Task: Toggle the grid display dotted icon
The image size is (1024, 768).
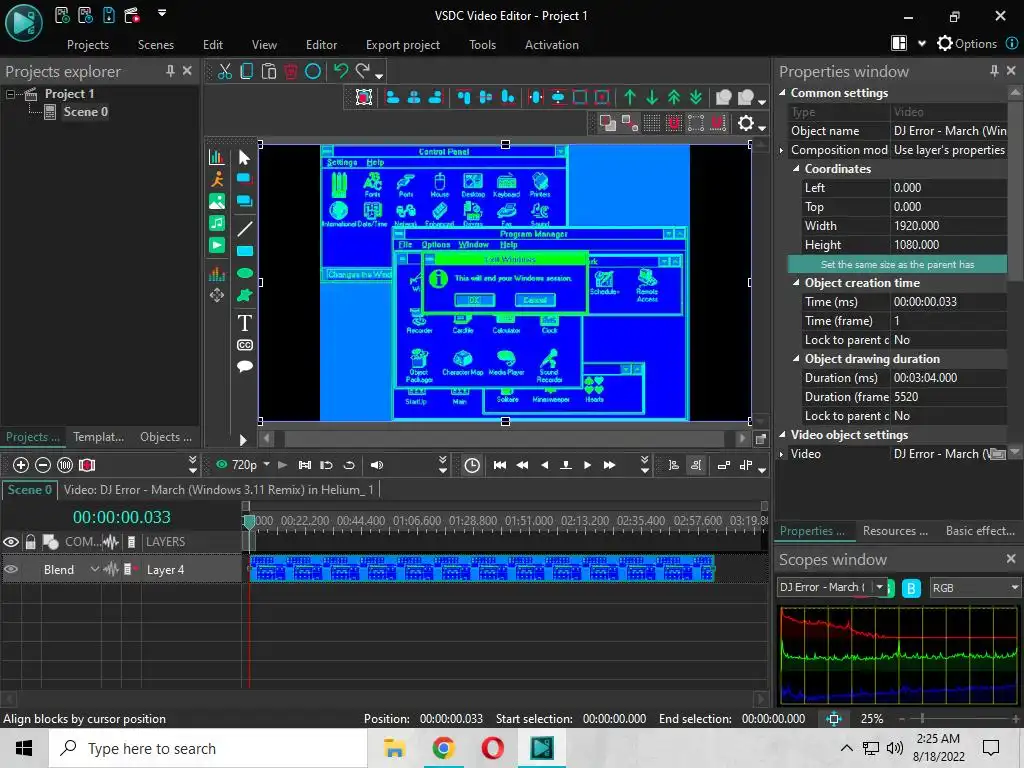Action: point(651,123)
